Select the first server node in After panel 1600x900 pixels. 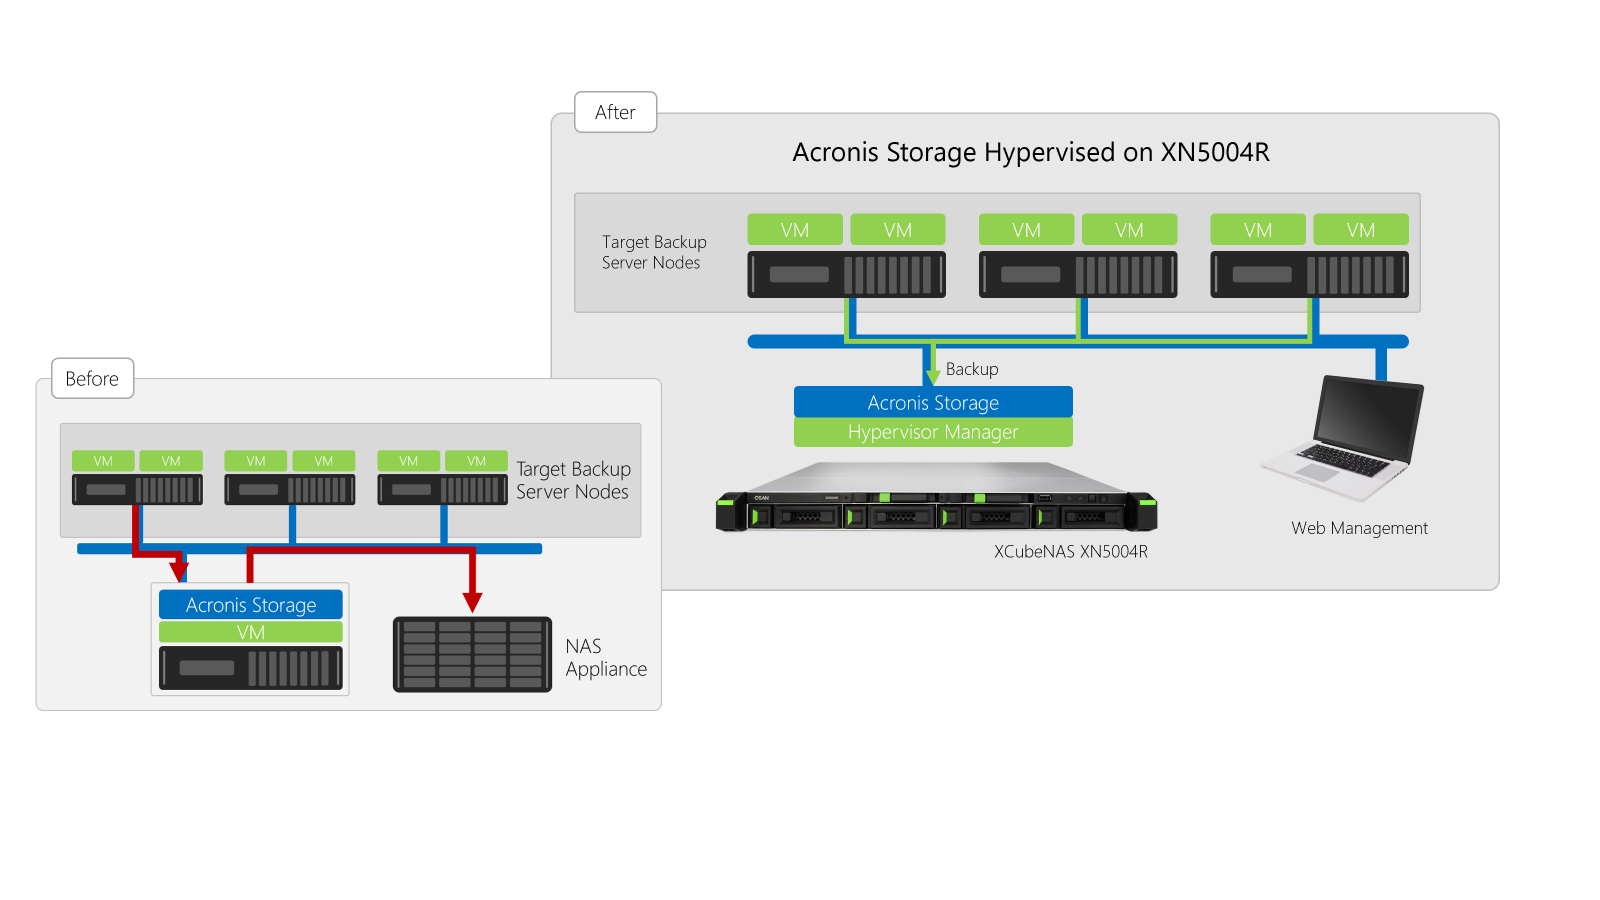846,274
